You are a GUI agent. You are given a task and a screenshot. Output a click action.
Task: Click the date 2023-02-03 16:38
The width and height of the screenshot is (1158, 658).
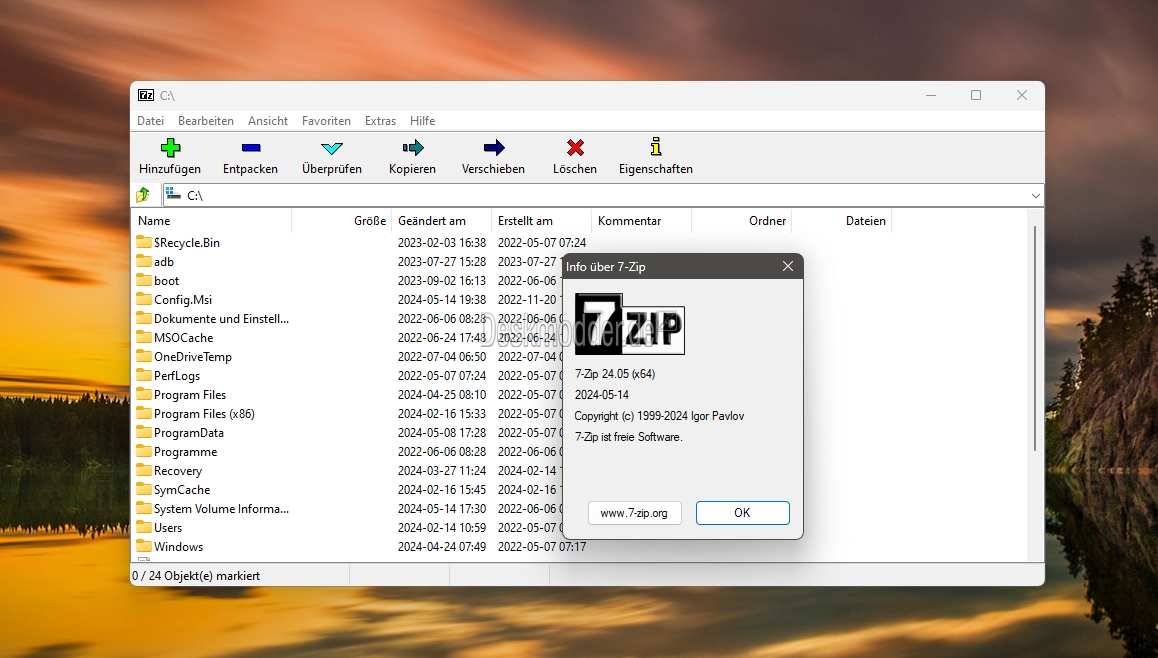point(442,242)
